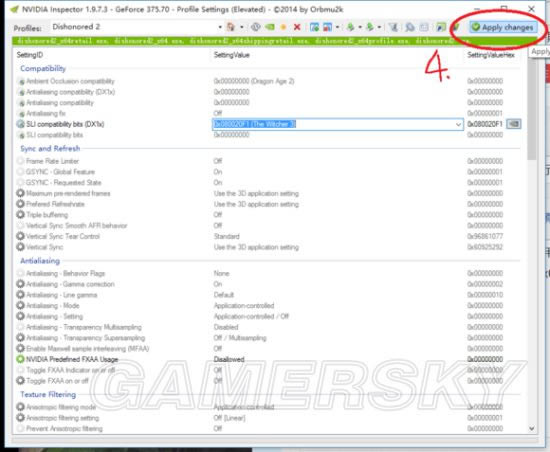Collapse the Texture Filtering group header
This screenshot has width=550, height=452.
pos(48,394)
